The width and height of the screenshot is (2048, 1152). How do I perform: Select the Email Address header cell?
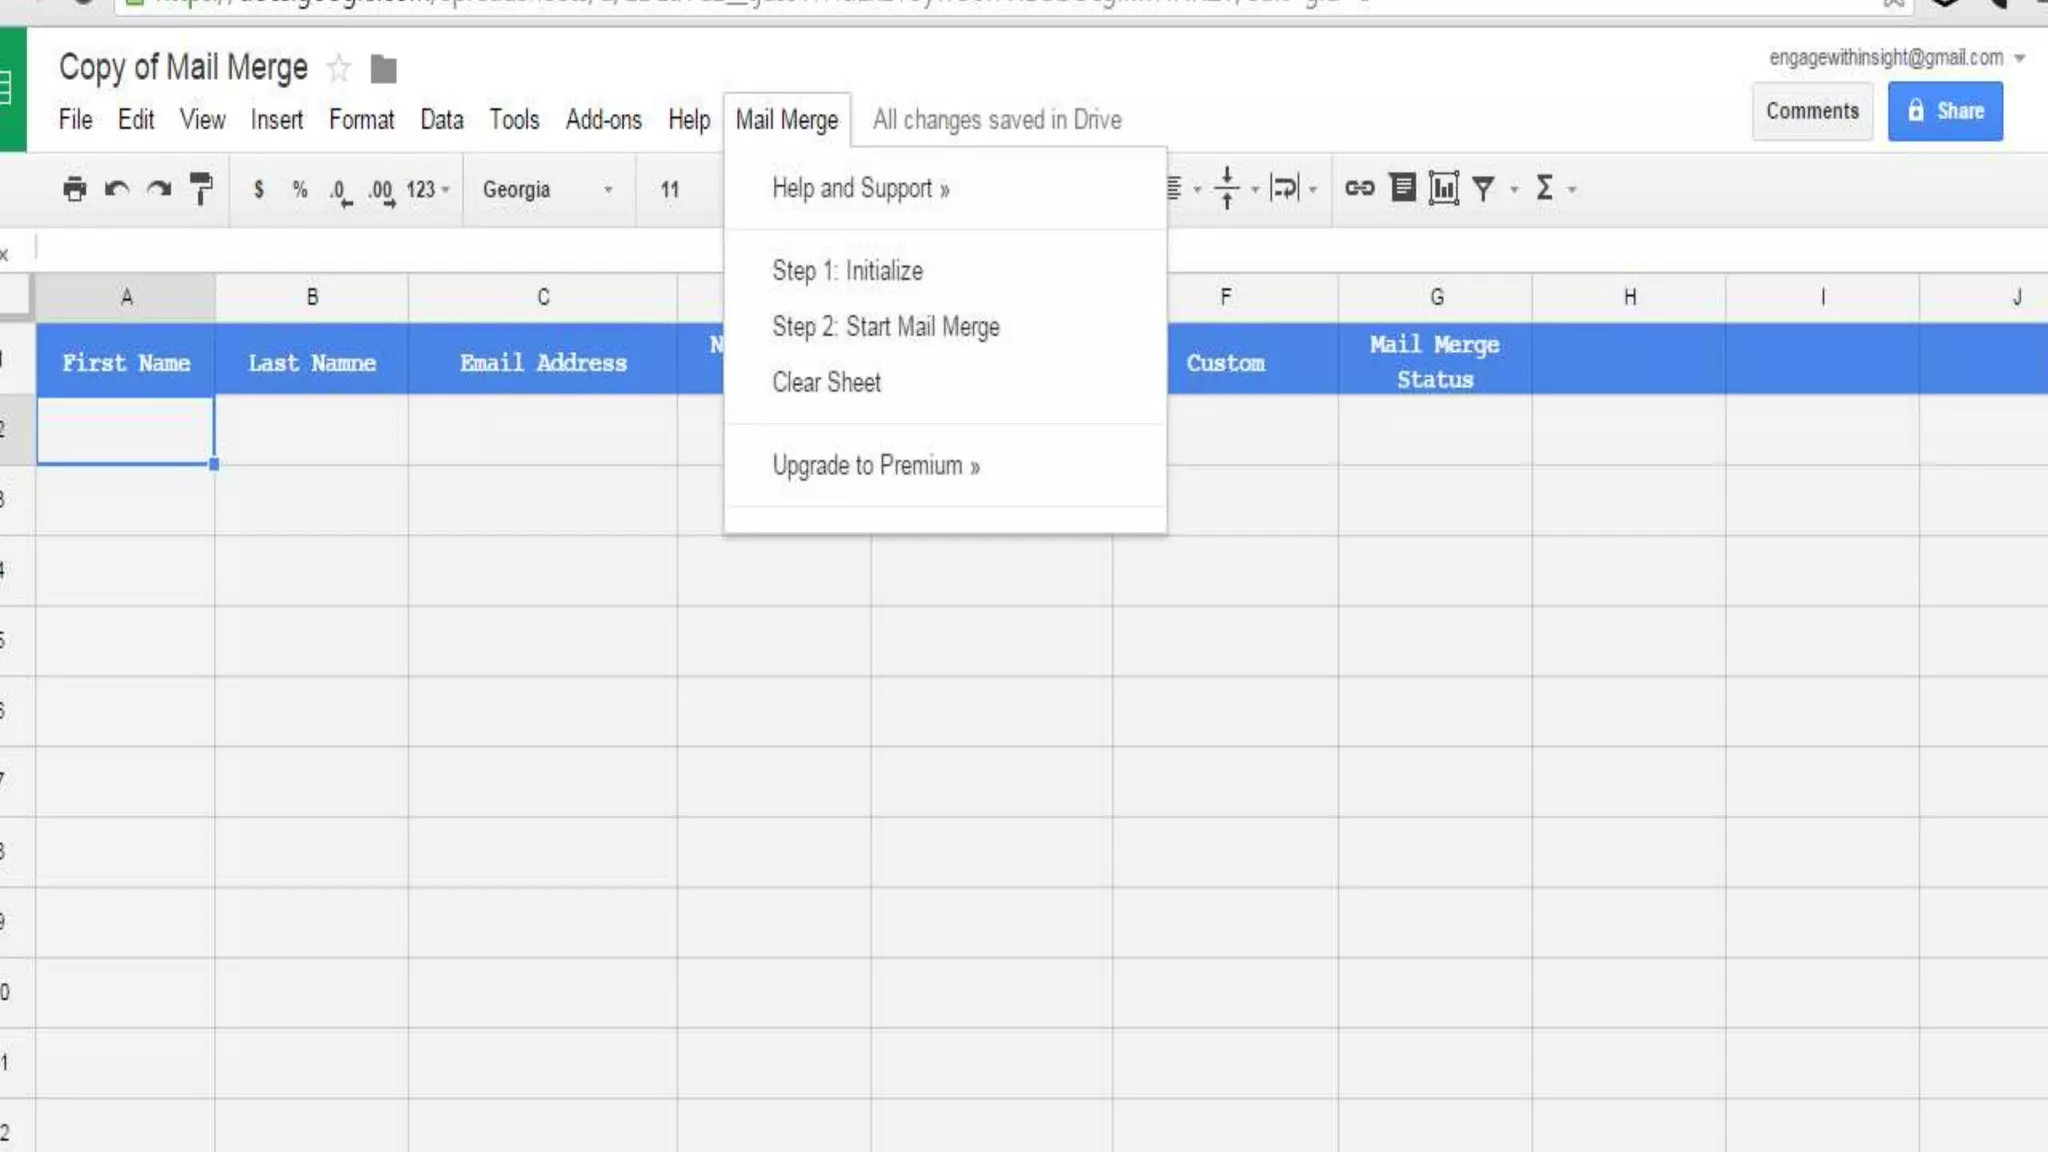[543, 362]
